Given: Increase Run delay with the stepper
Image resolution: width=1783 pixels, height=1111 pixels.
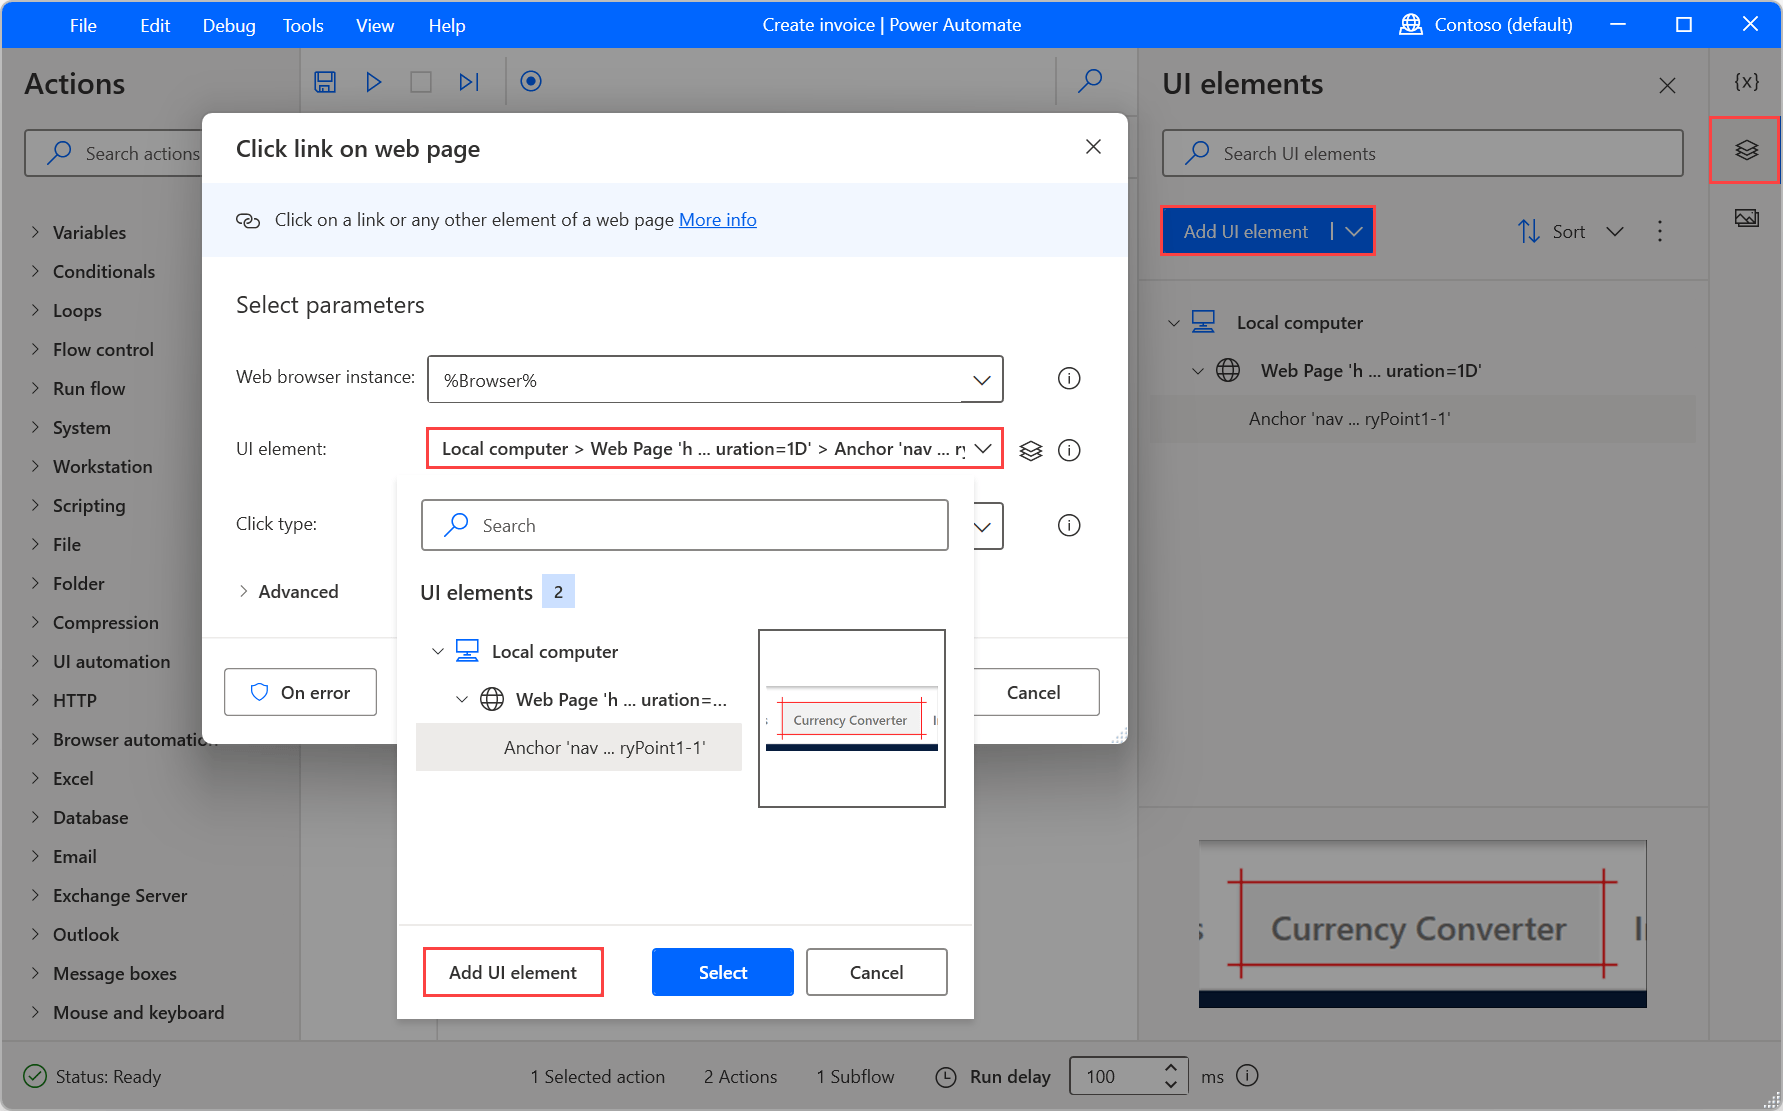Looking at the screenshot, I should pyautogui.click(x=1170, y=1069).
